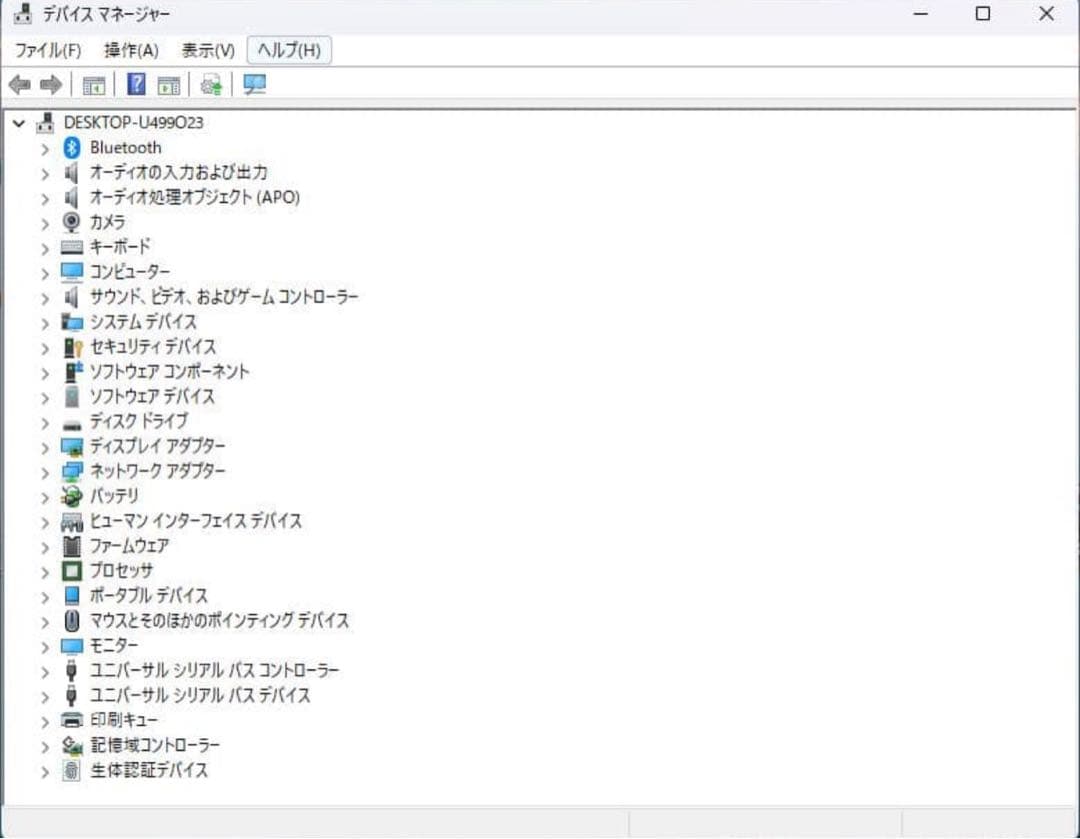This screenshot has height=839, width=1080.
Task: Collapse the DESKTOP-U499O23 root node
Action: (x=17, y=122)
